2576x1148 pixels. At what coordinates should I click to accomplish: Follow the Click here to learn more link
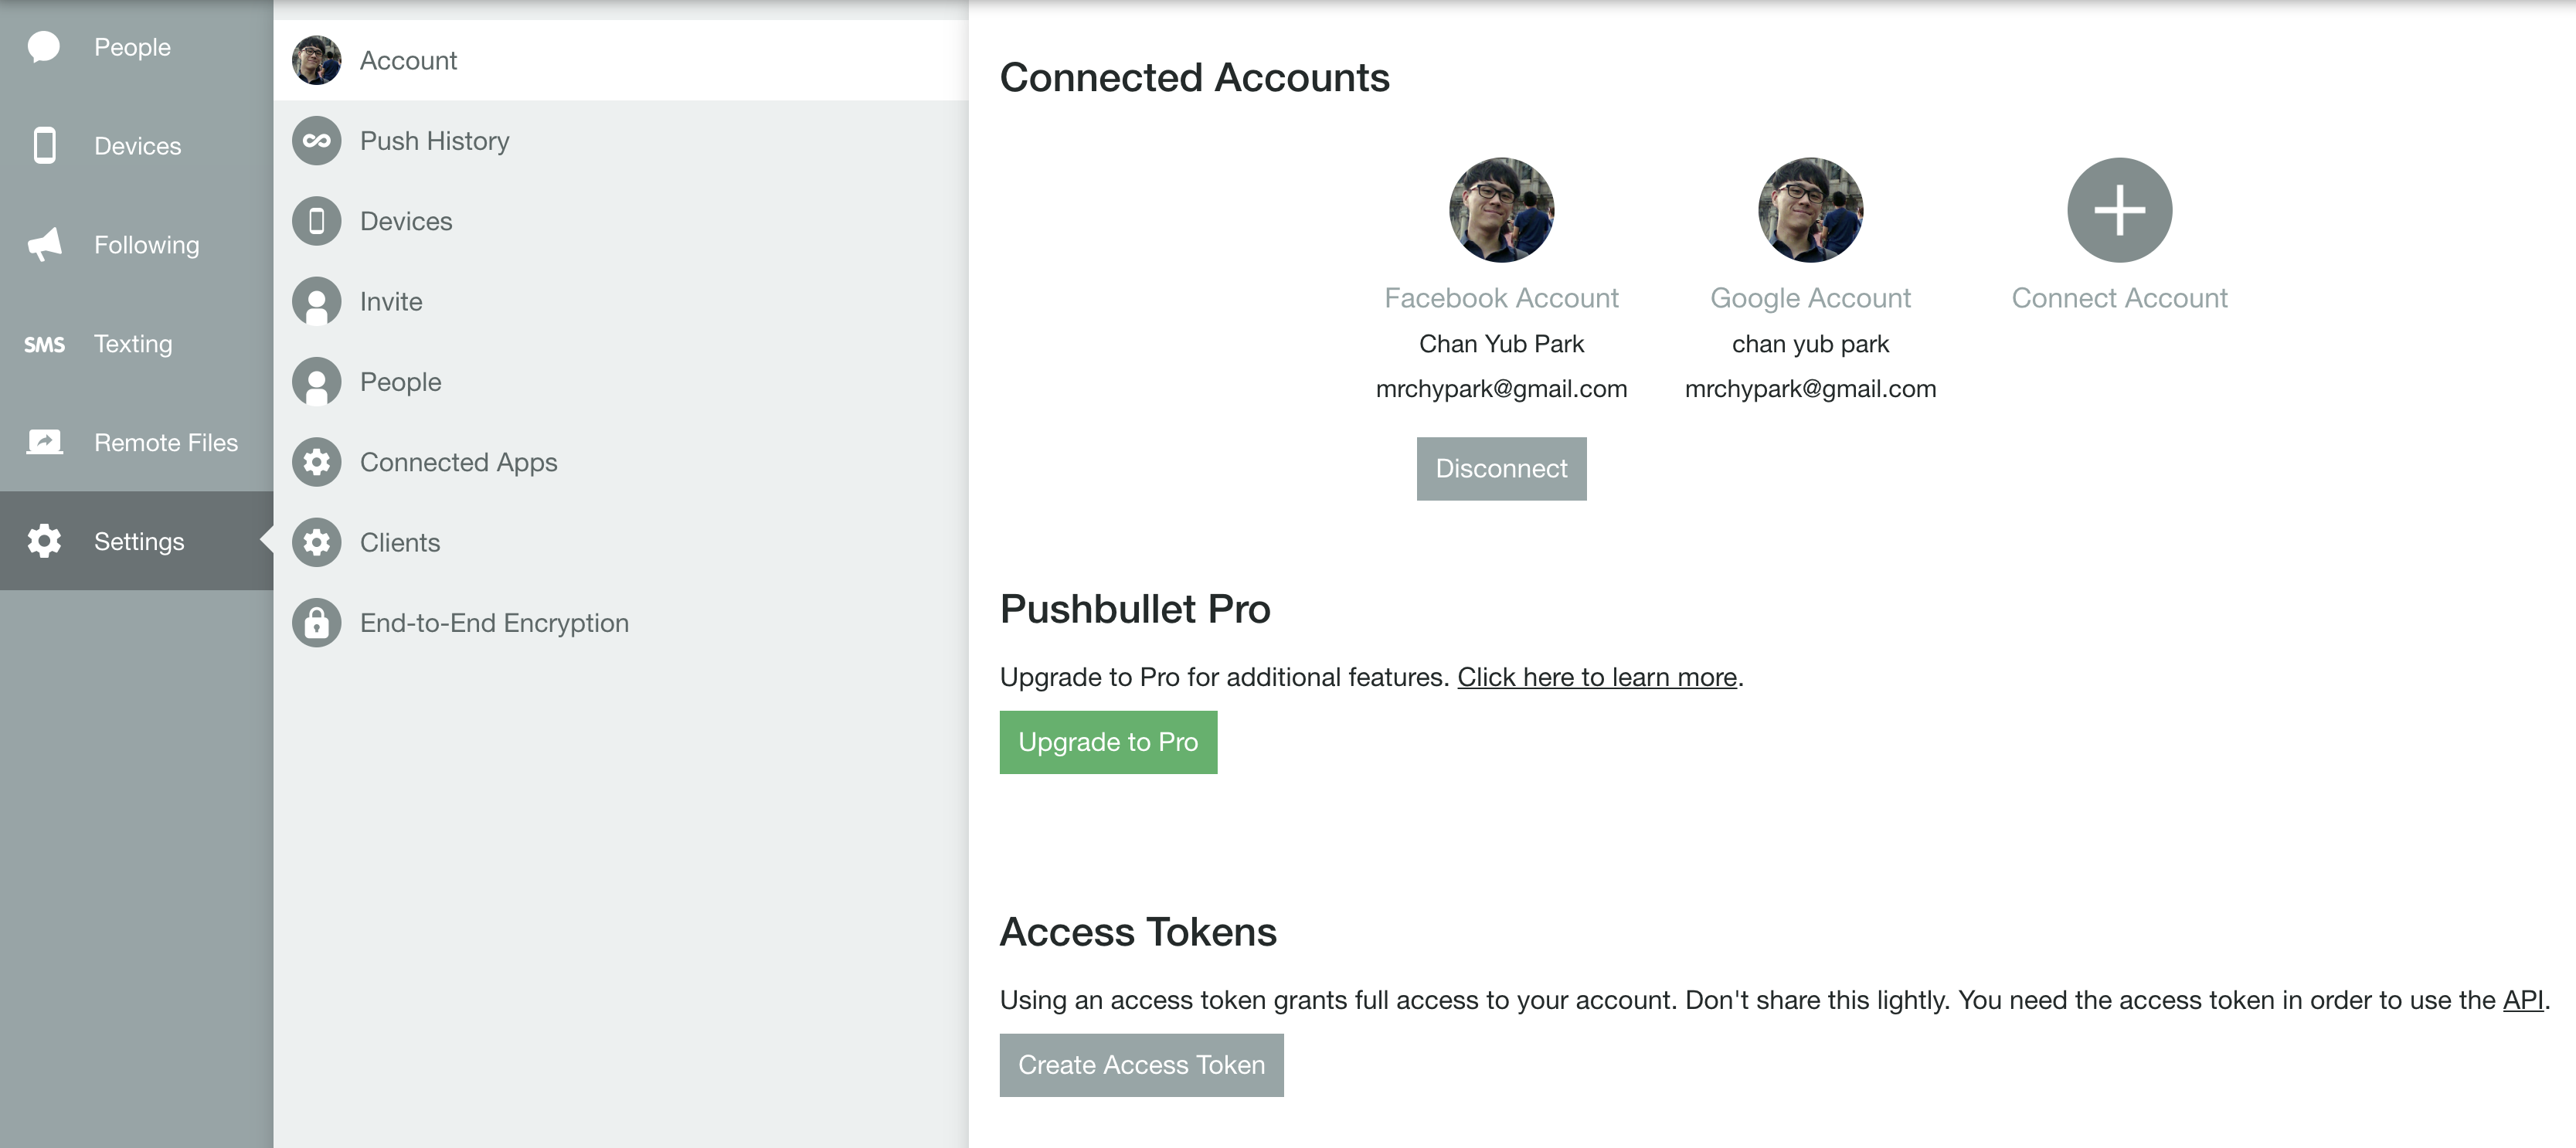click(1596, 677)
